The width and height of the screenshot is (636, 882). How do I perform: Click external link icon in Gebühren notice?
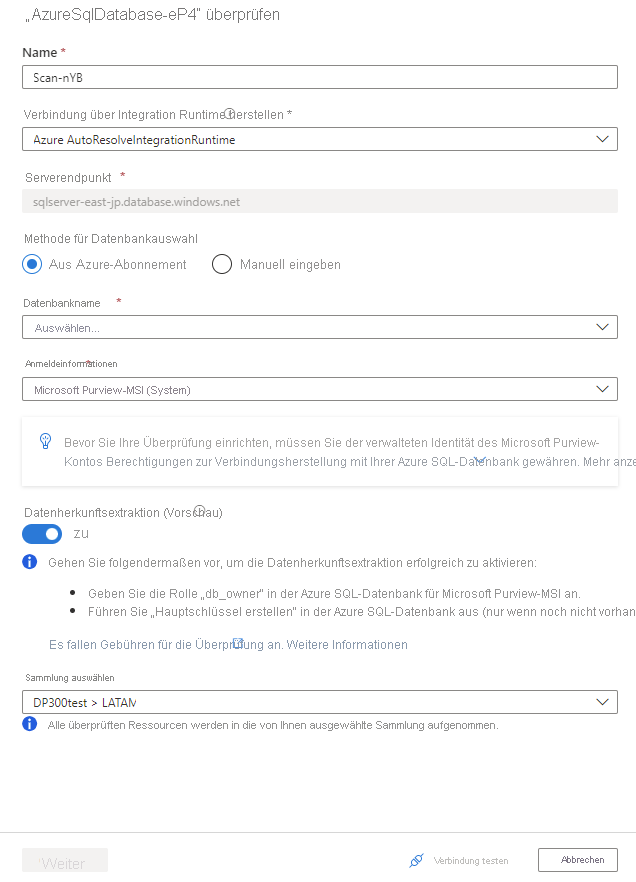coord(238,642)
